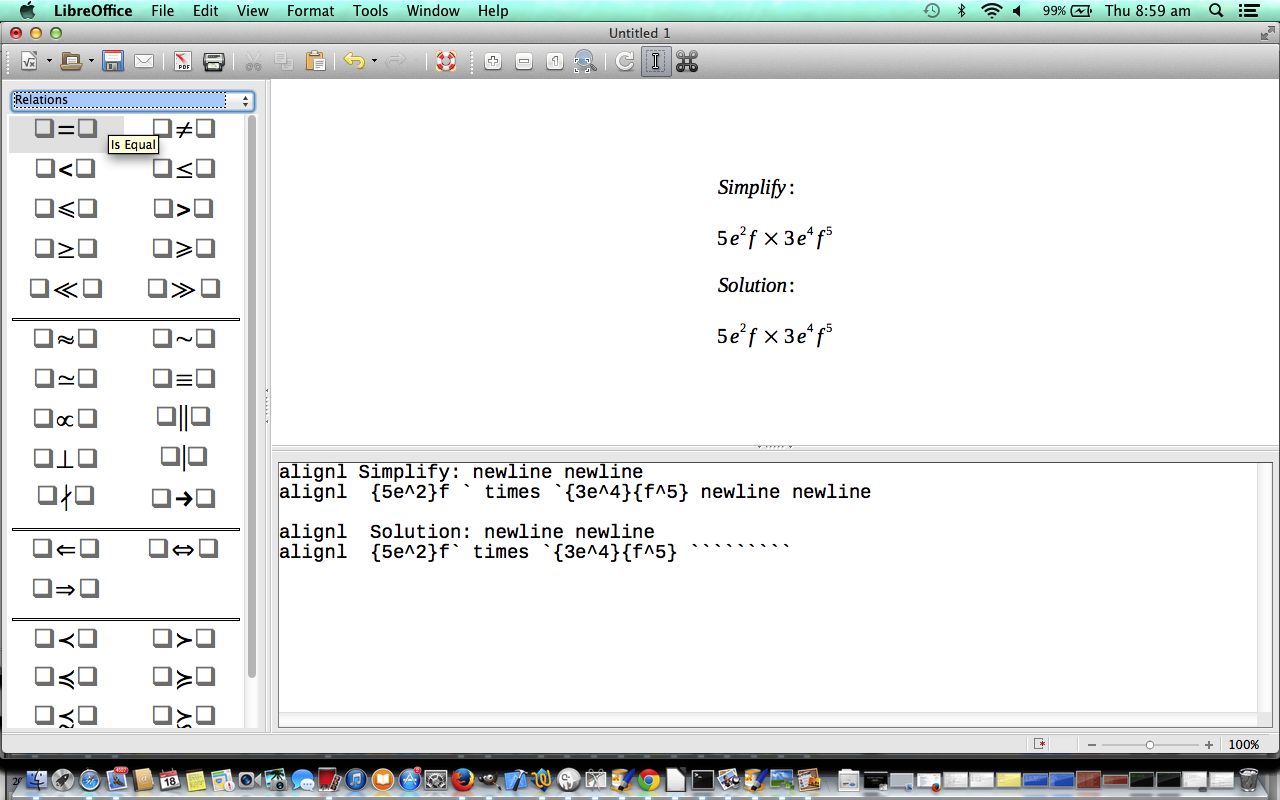Insert the Is Less Than relation

click(66, 169)
